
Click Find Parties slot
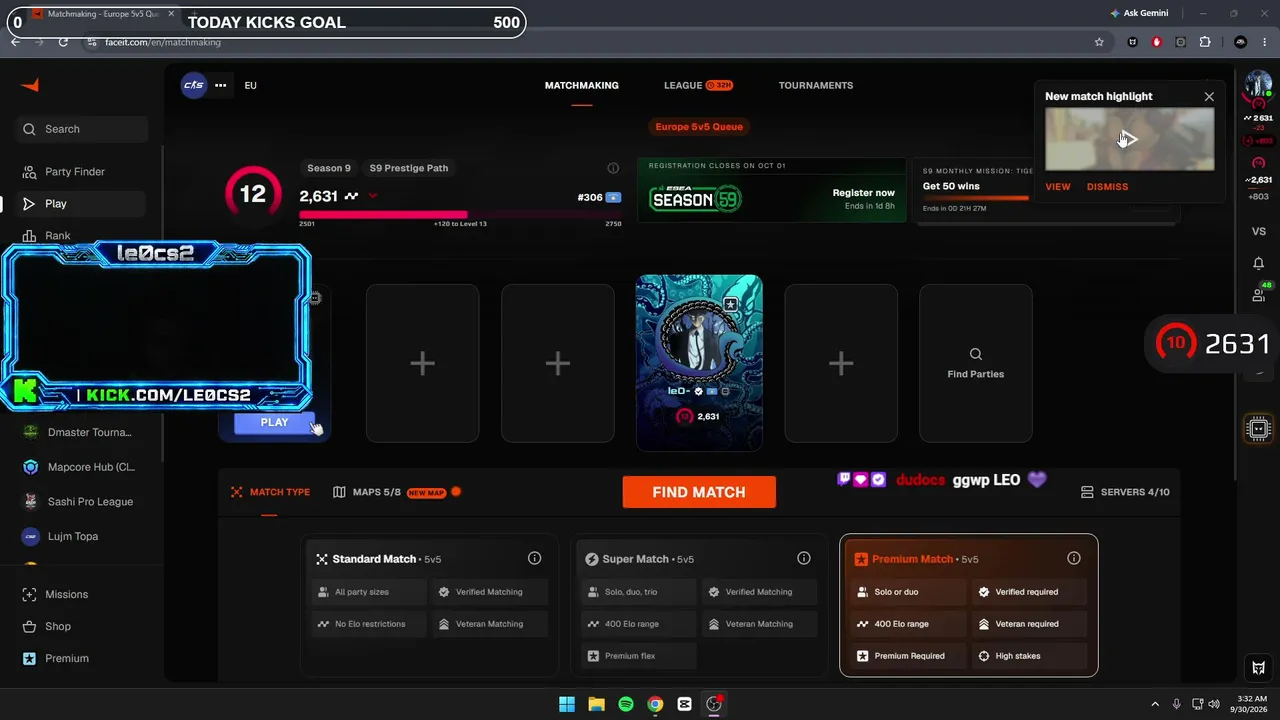tap(976, 363)
